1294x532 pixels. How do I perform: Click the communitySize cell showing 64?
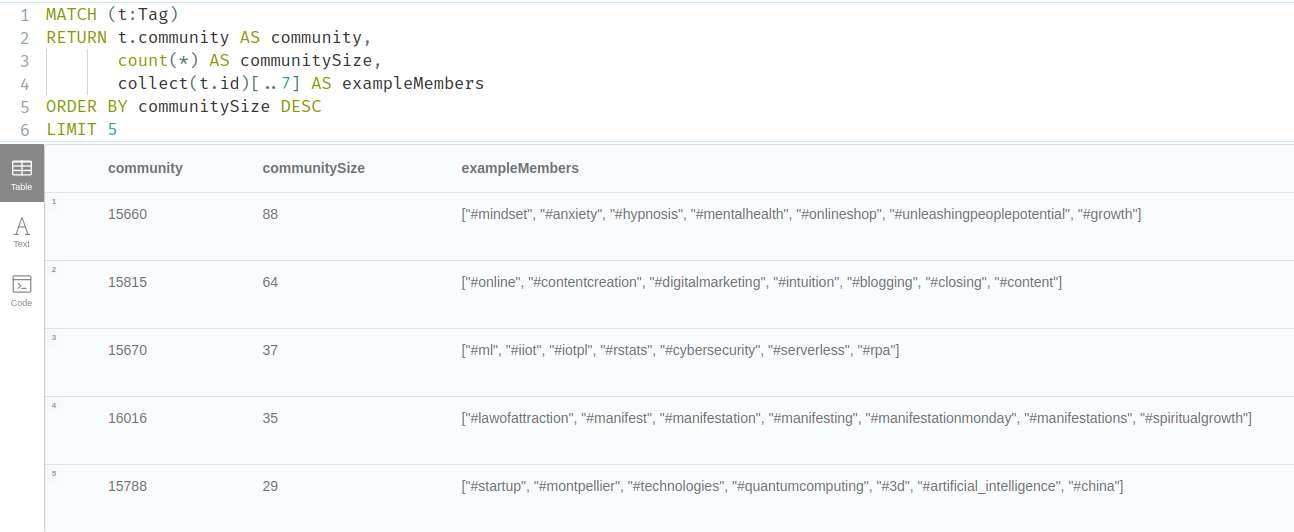click(270, 282)
